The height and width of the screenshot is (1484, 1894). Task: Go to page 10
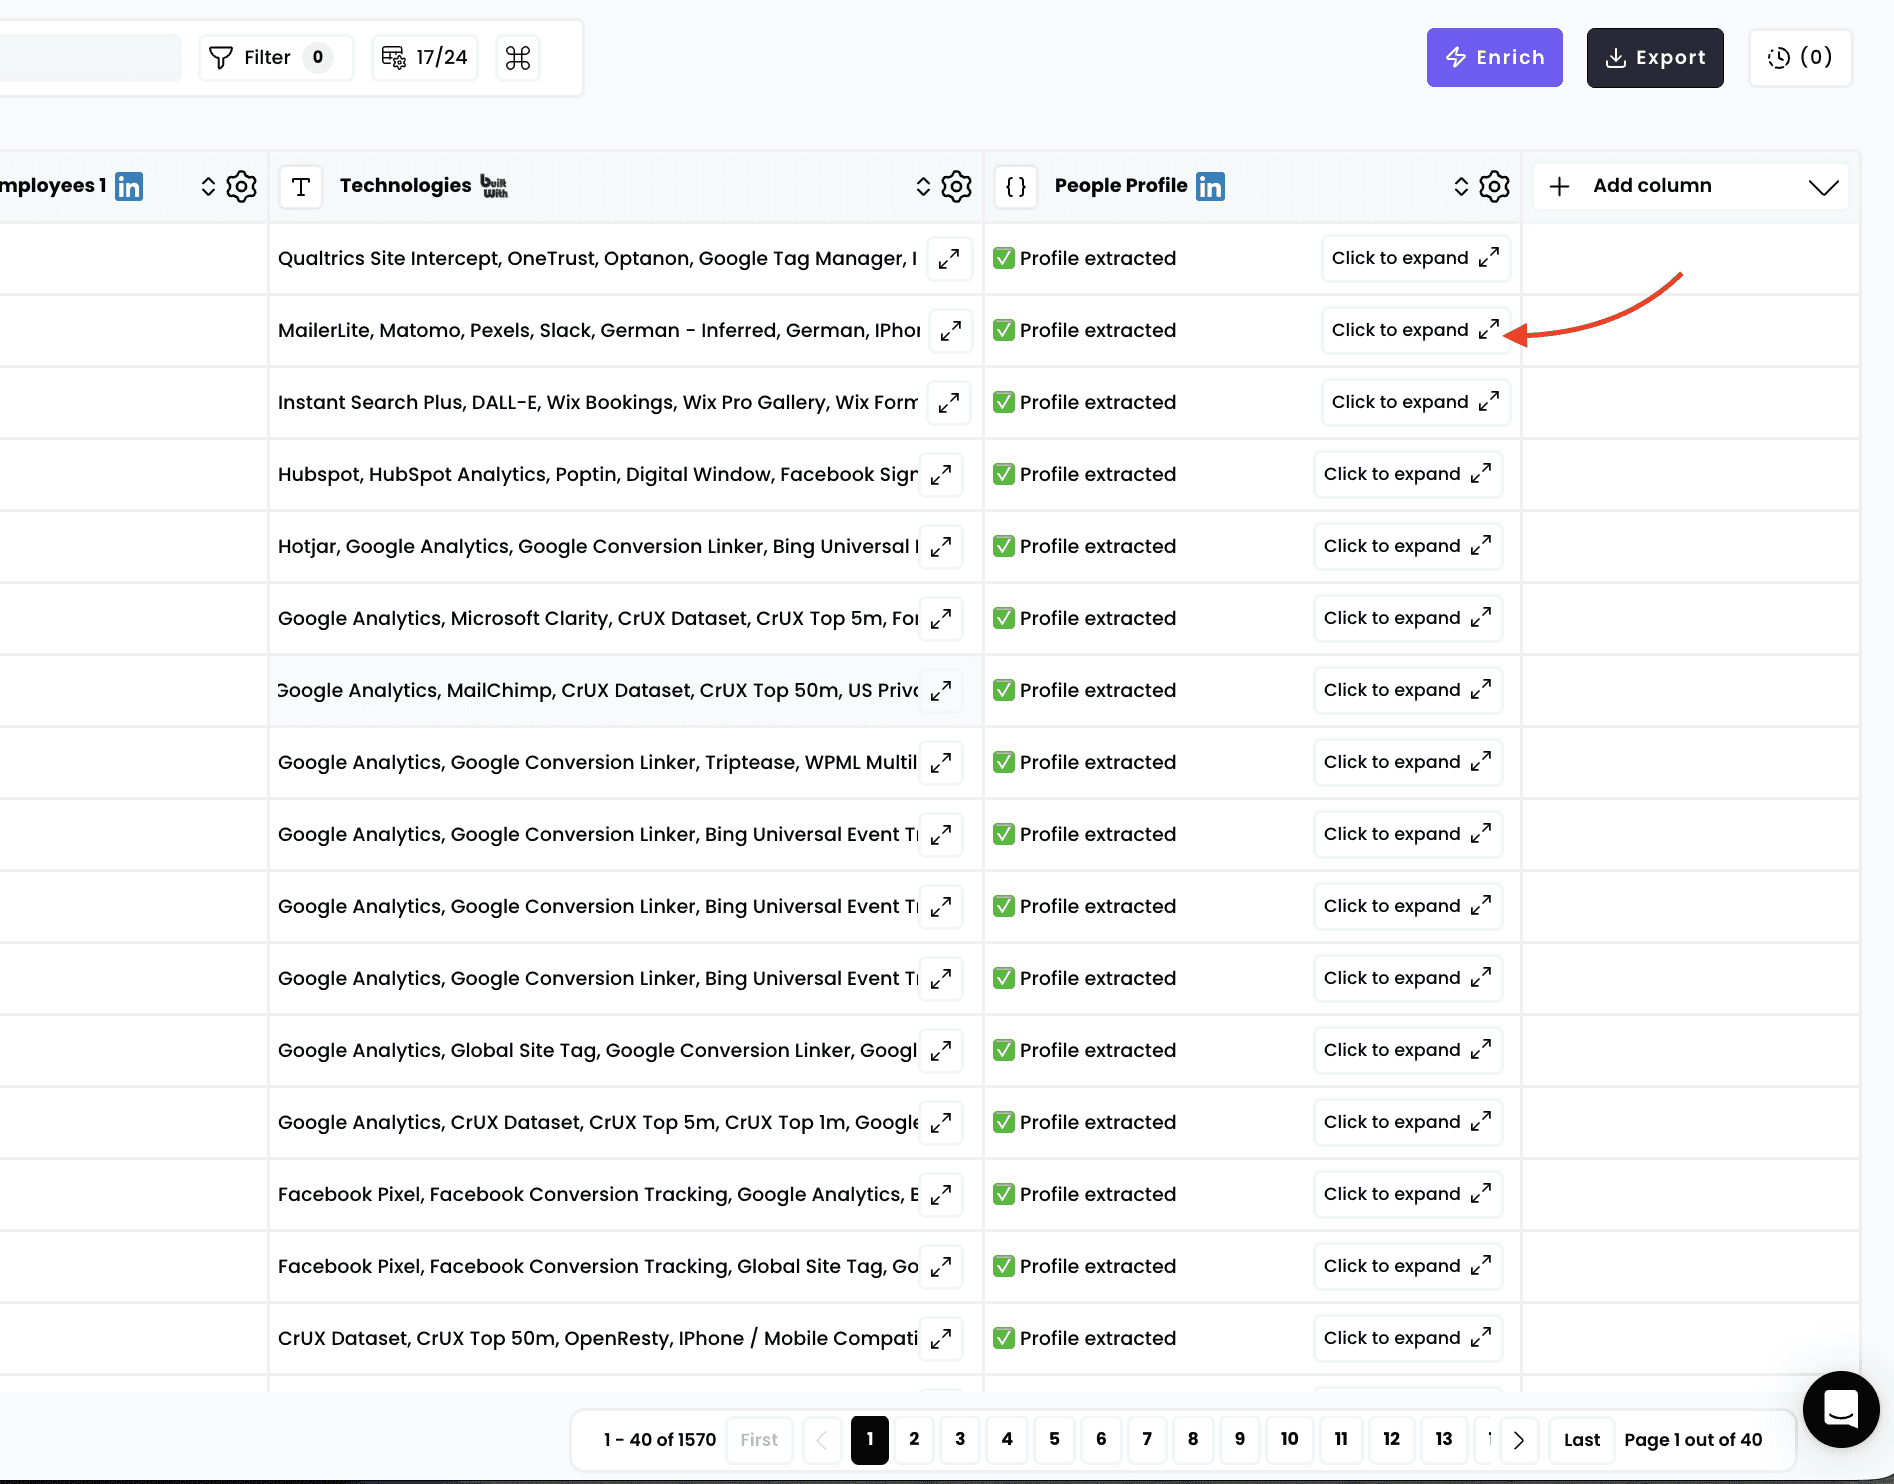point(1289,1439)
